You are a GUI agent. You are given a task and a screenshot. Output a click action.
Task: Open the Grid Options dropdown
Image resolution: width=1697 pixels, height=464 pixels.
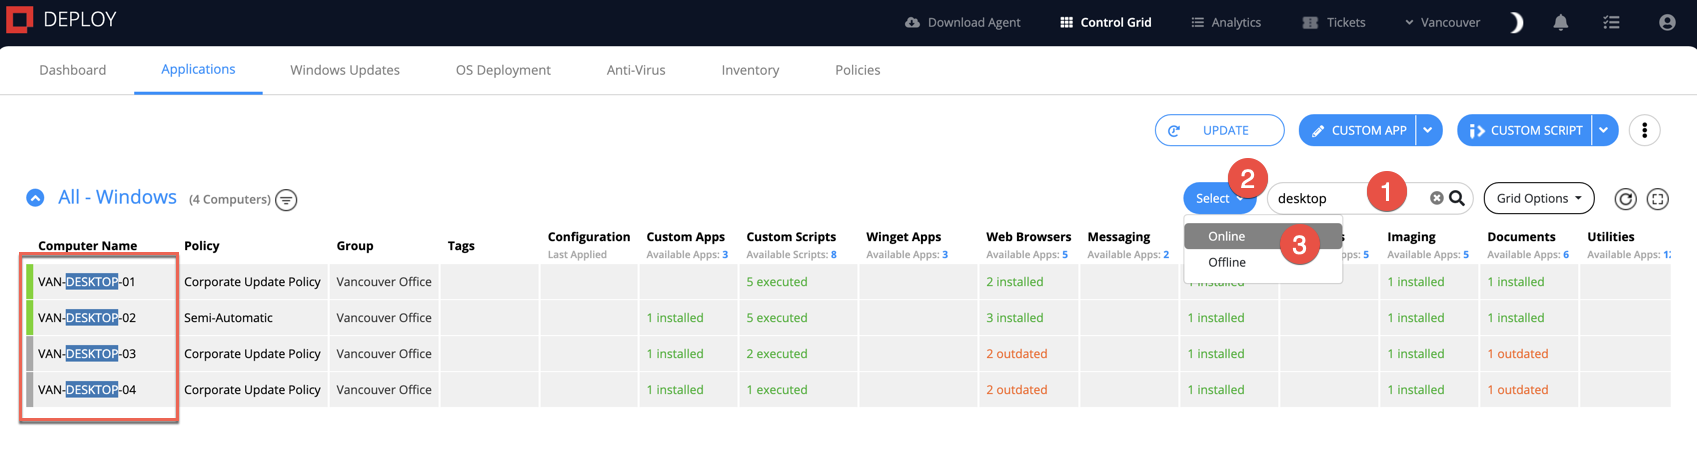tap(1539, 198)
